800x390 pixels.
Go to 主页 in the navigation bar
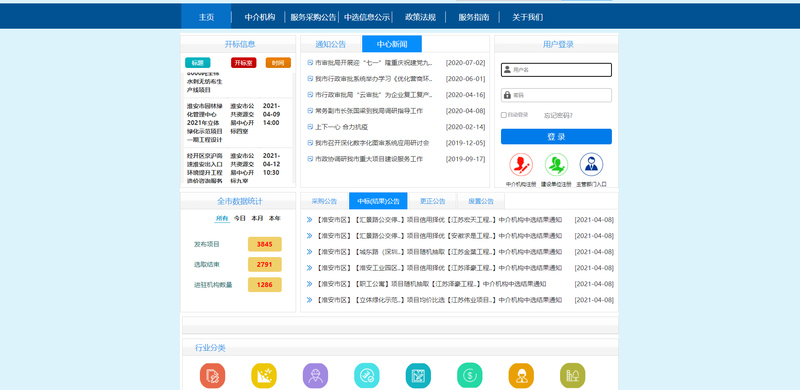[206, 17]
